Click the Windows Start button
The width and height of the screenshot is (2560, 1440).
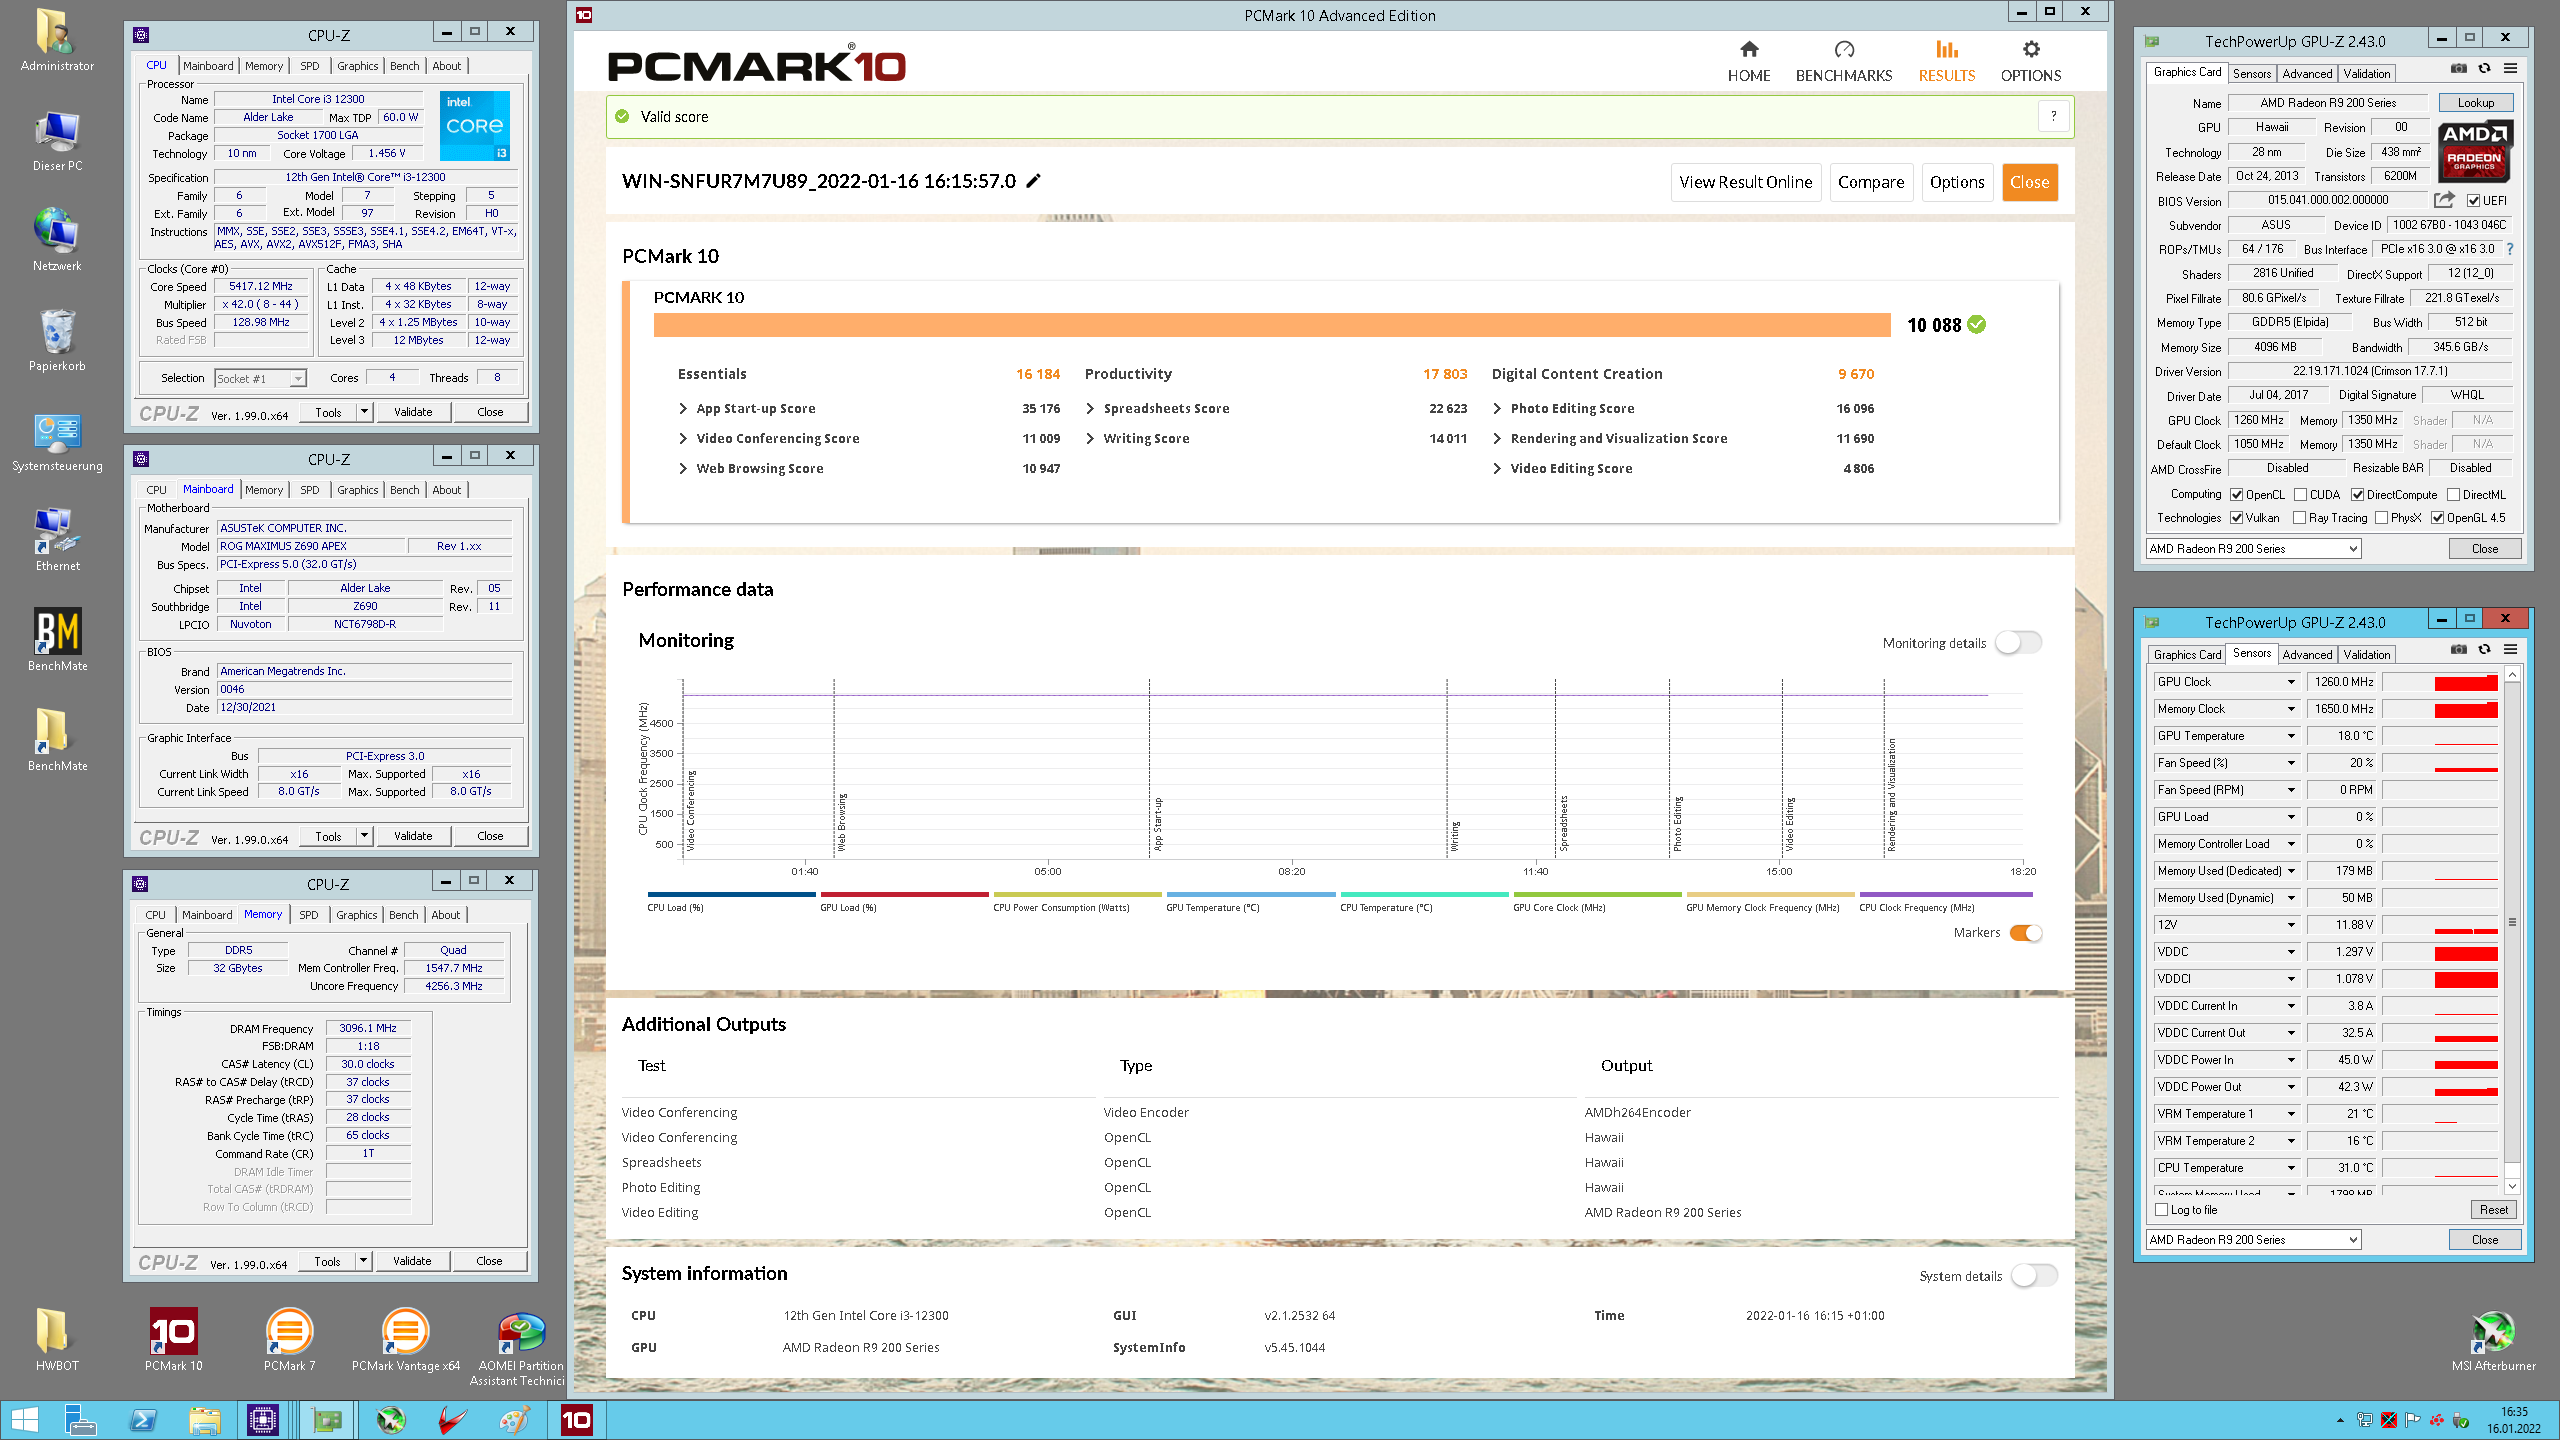pos(24,1420)
